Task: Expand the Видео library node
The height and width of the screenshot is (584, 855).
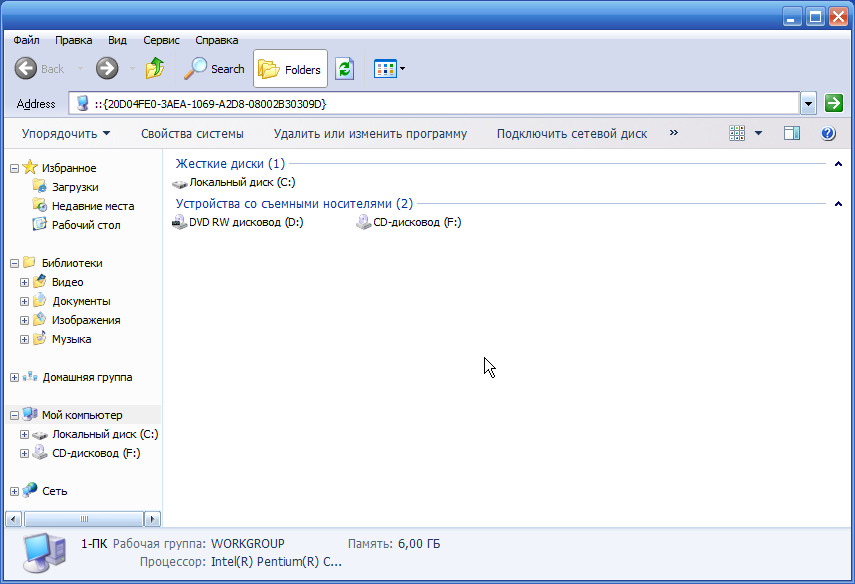Action: (24, 282)
